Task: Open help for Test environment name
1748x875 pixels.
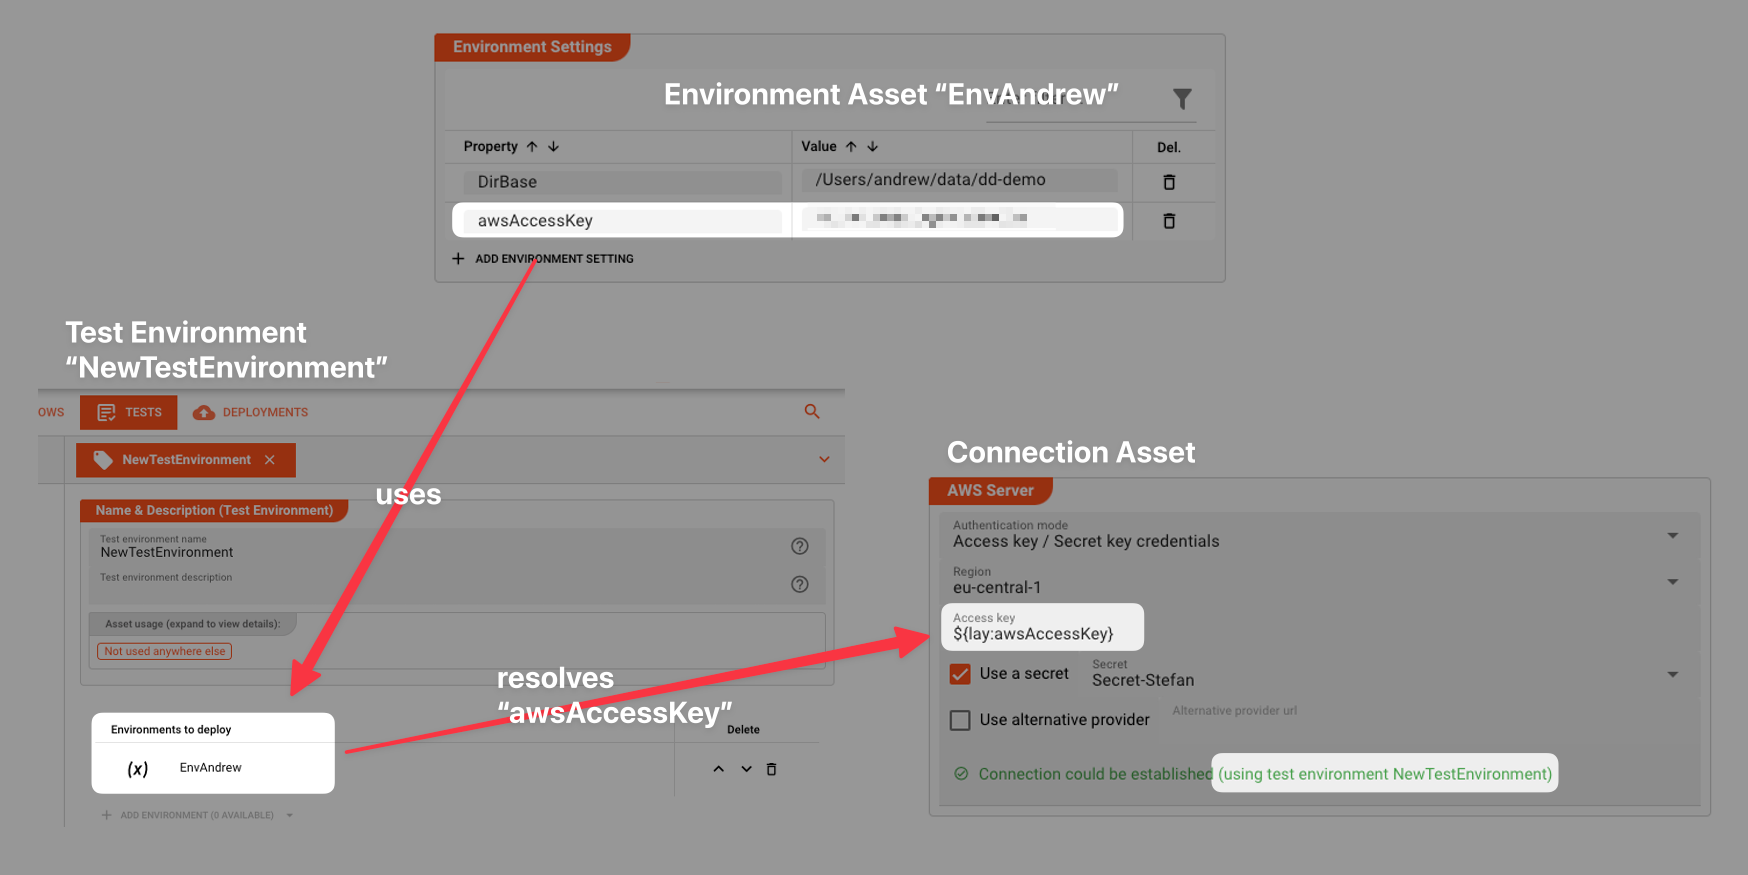Action: 799,546
